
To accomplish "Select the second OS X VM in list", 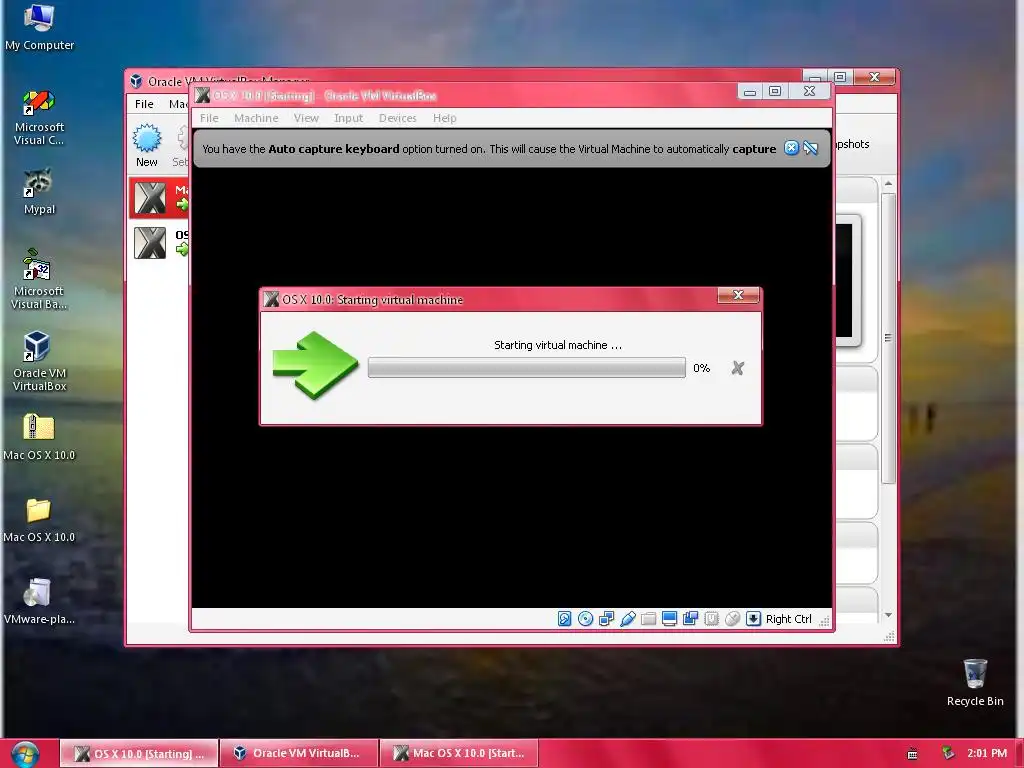I will click(159, 243).
